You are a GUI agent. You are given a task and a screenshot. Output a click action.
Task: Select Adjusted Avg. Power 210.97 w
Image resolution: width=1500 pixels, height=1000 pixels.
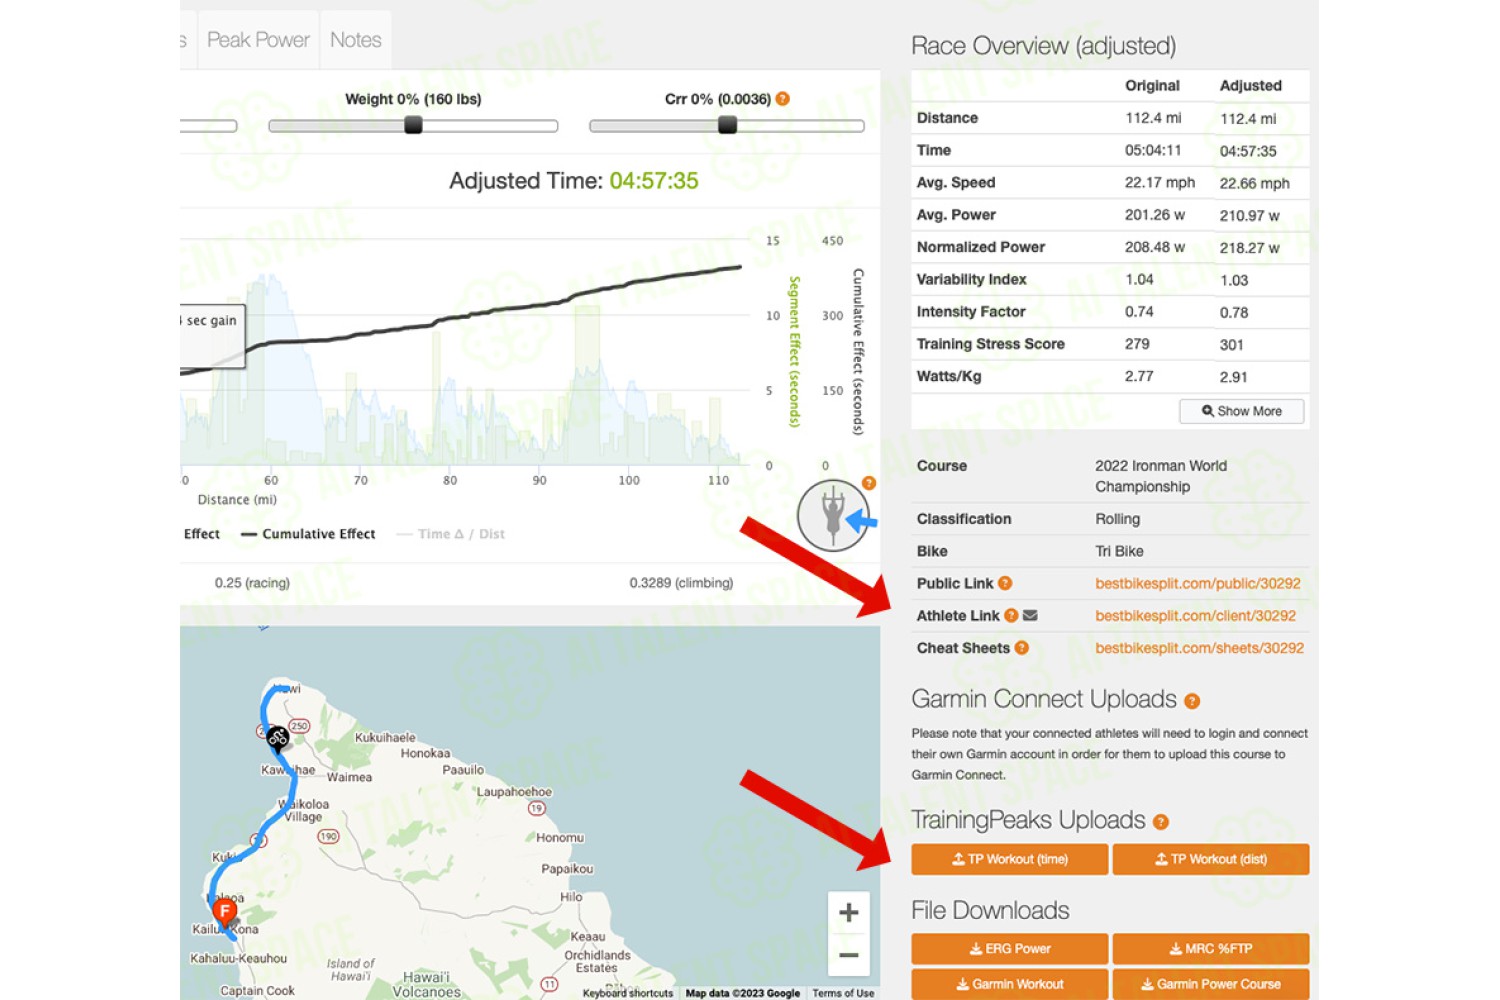pos(1249,216)
